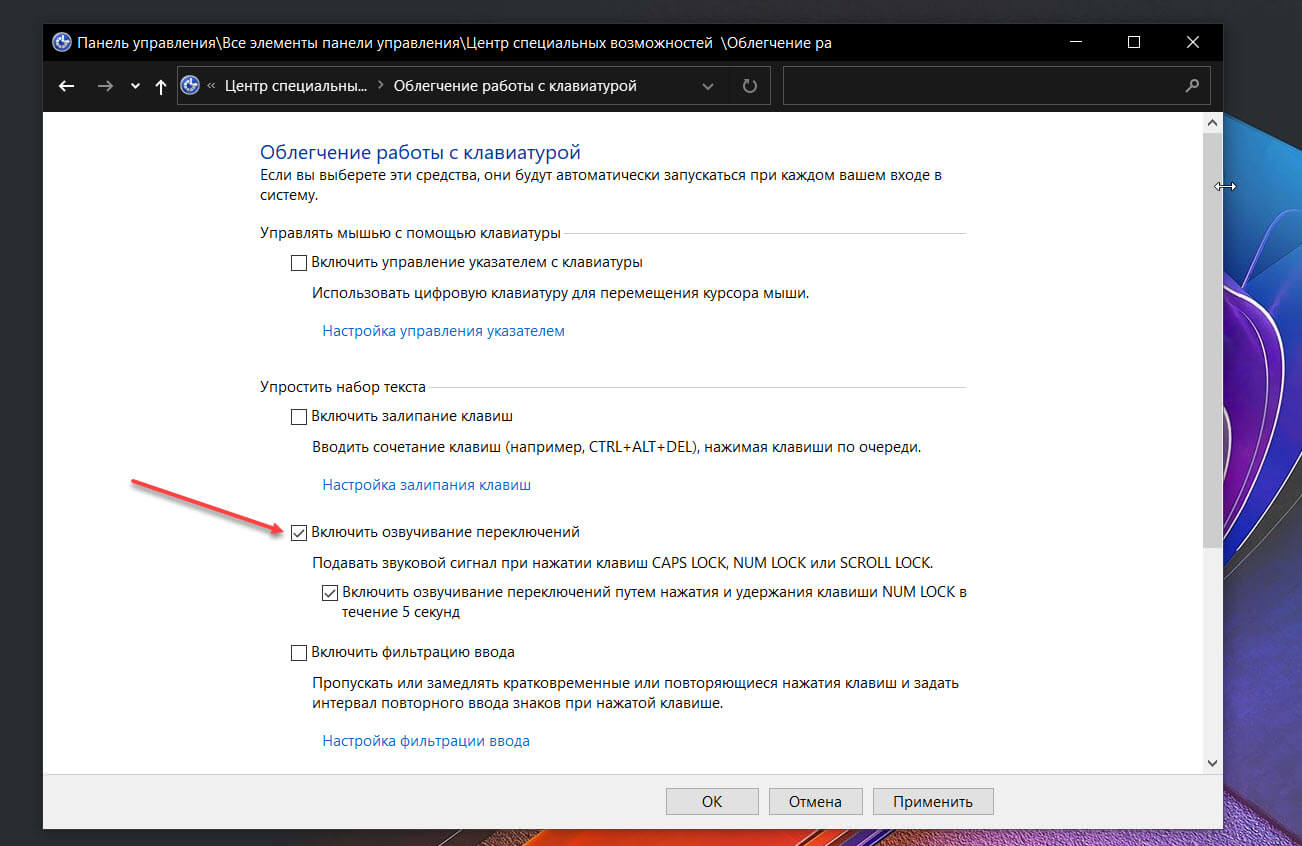Refresh the page with the reload icon
Image resolution: width=1302 pixels, height=846 pixels.
(x=750, y=87)
